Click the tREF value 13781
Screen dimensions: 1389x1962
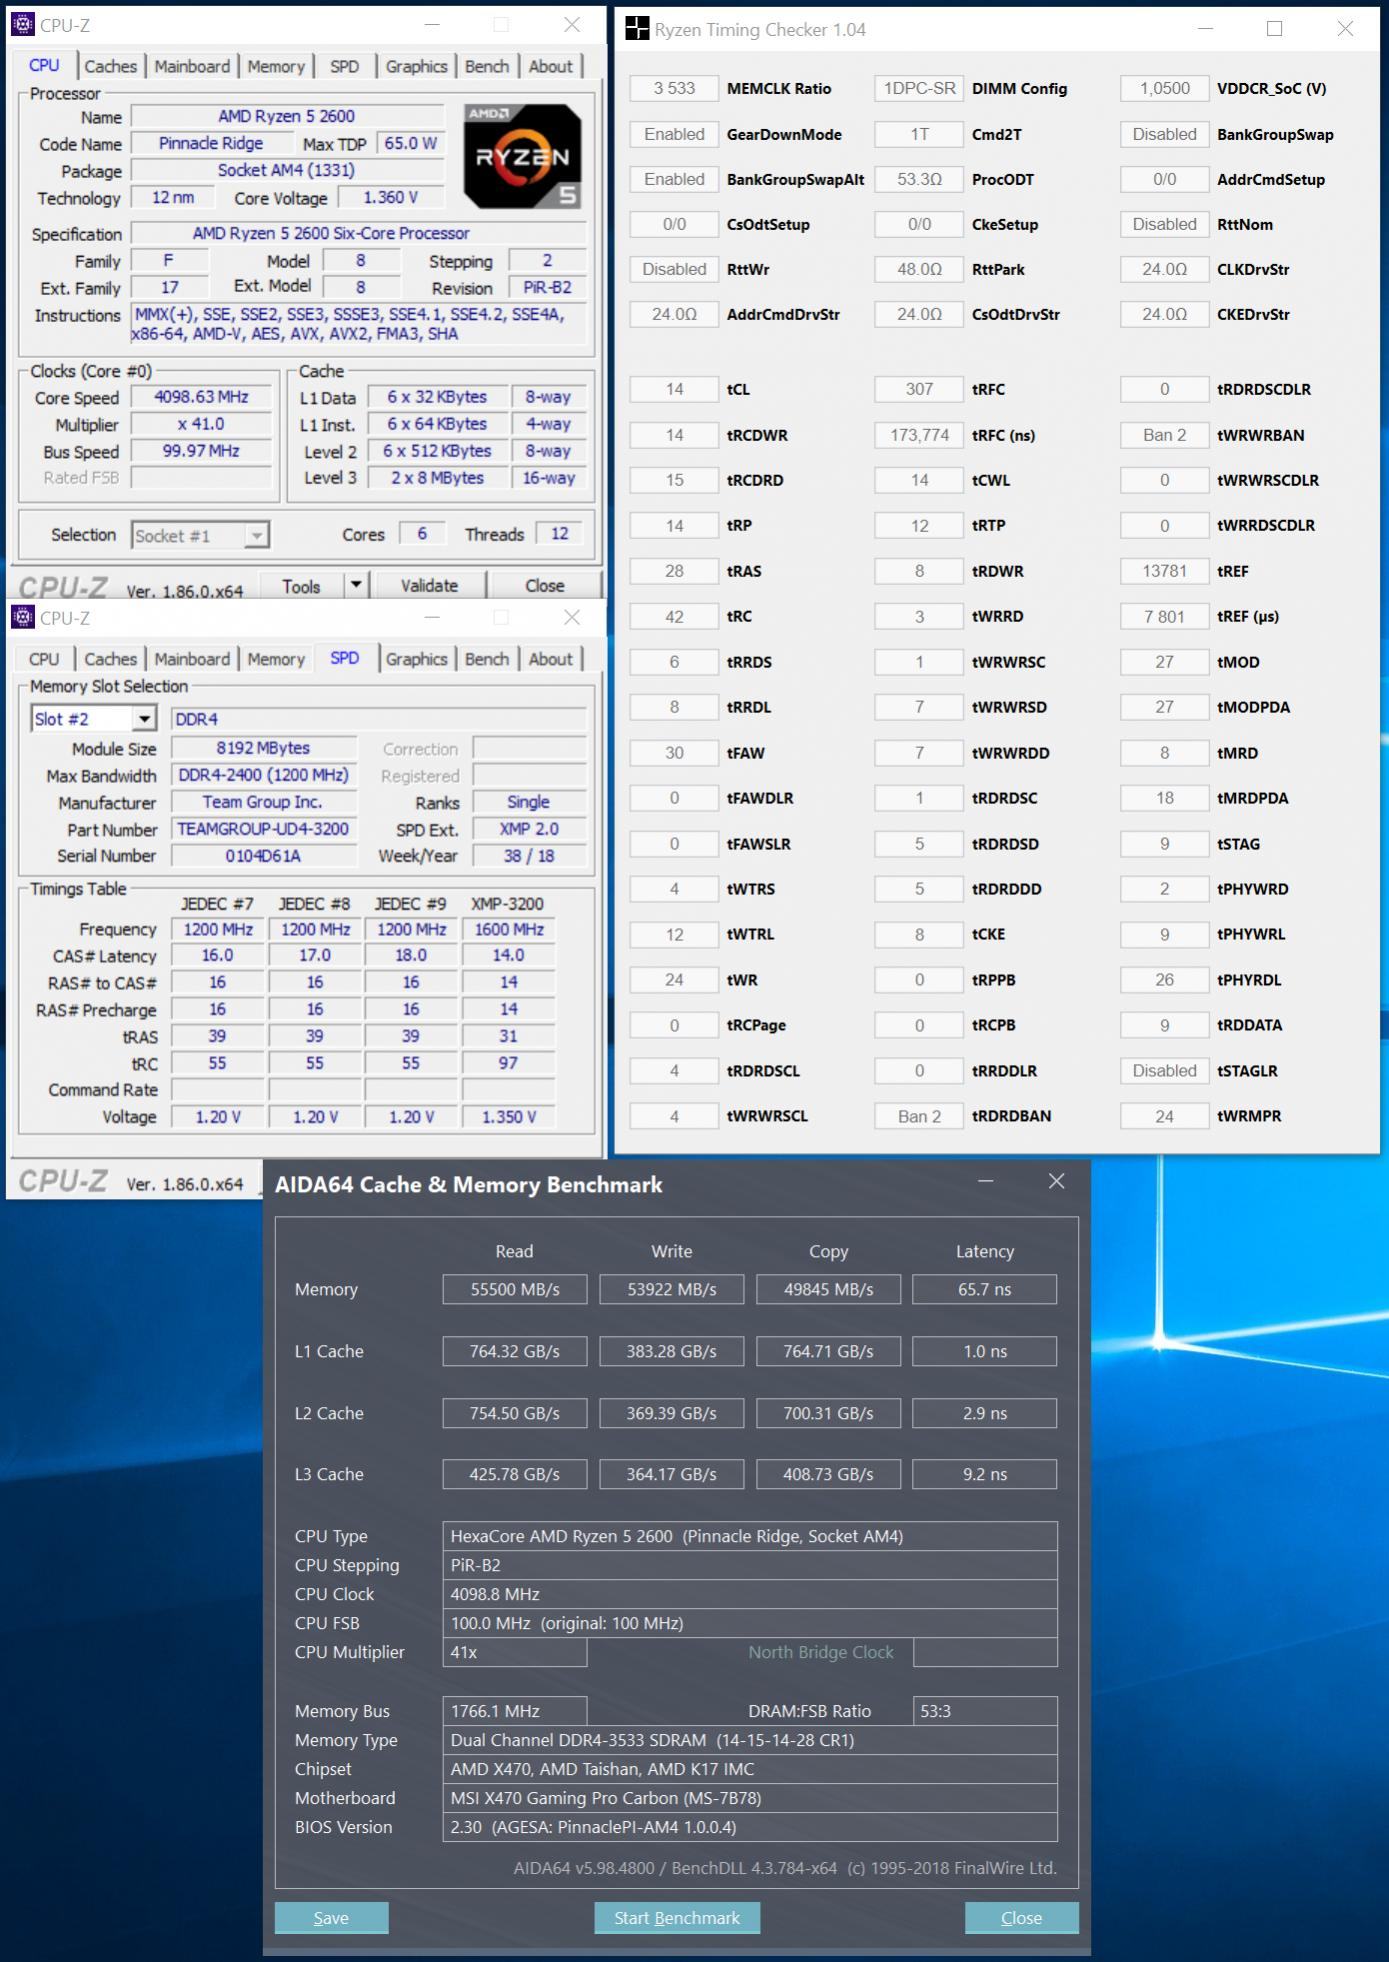pyautogui.click(x=1165, y=571)
